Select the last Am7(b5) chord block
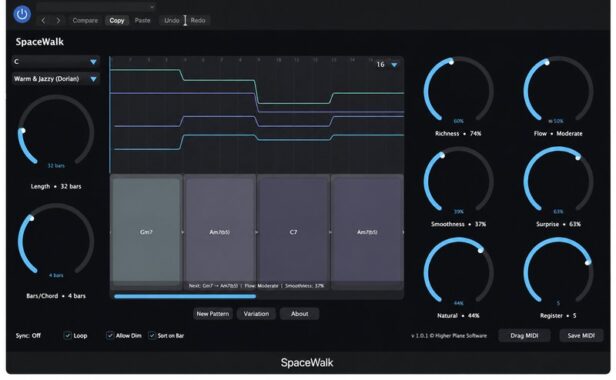616x380 pixels. coord(367,232)
